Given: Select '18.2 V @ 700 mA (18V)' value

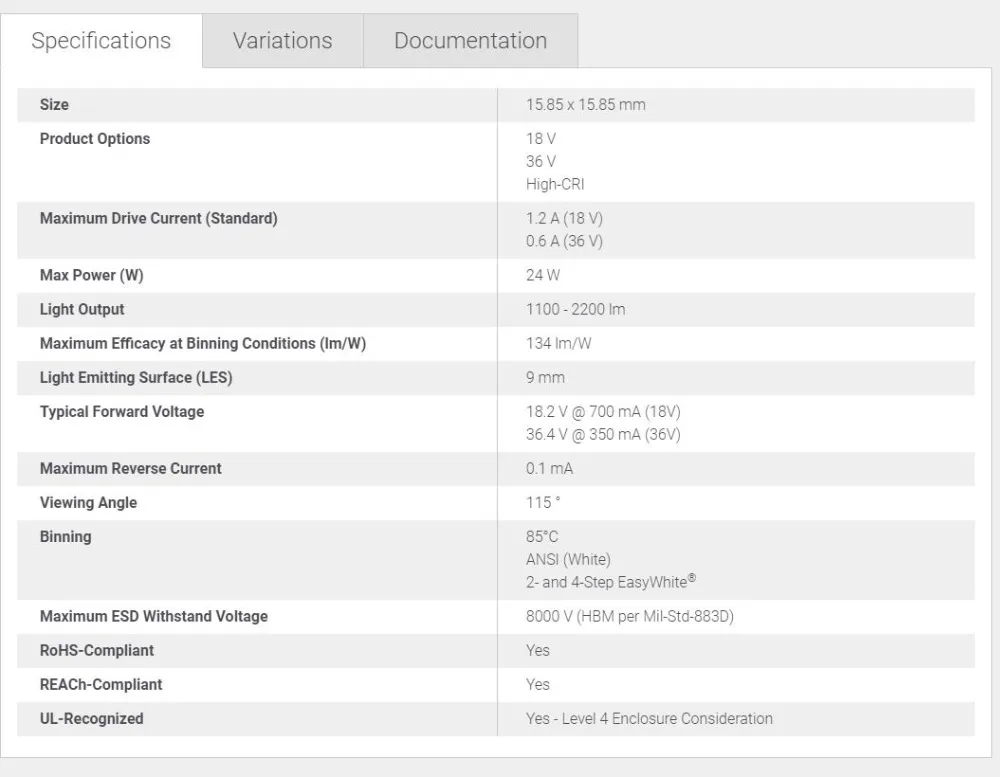Looking at the screenshot, I should pyautogui.click(x=603, y=412).
